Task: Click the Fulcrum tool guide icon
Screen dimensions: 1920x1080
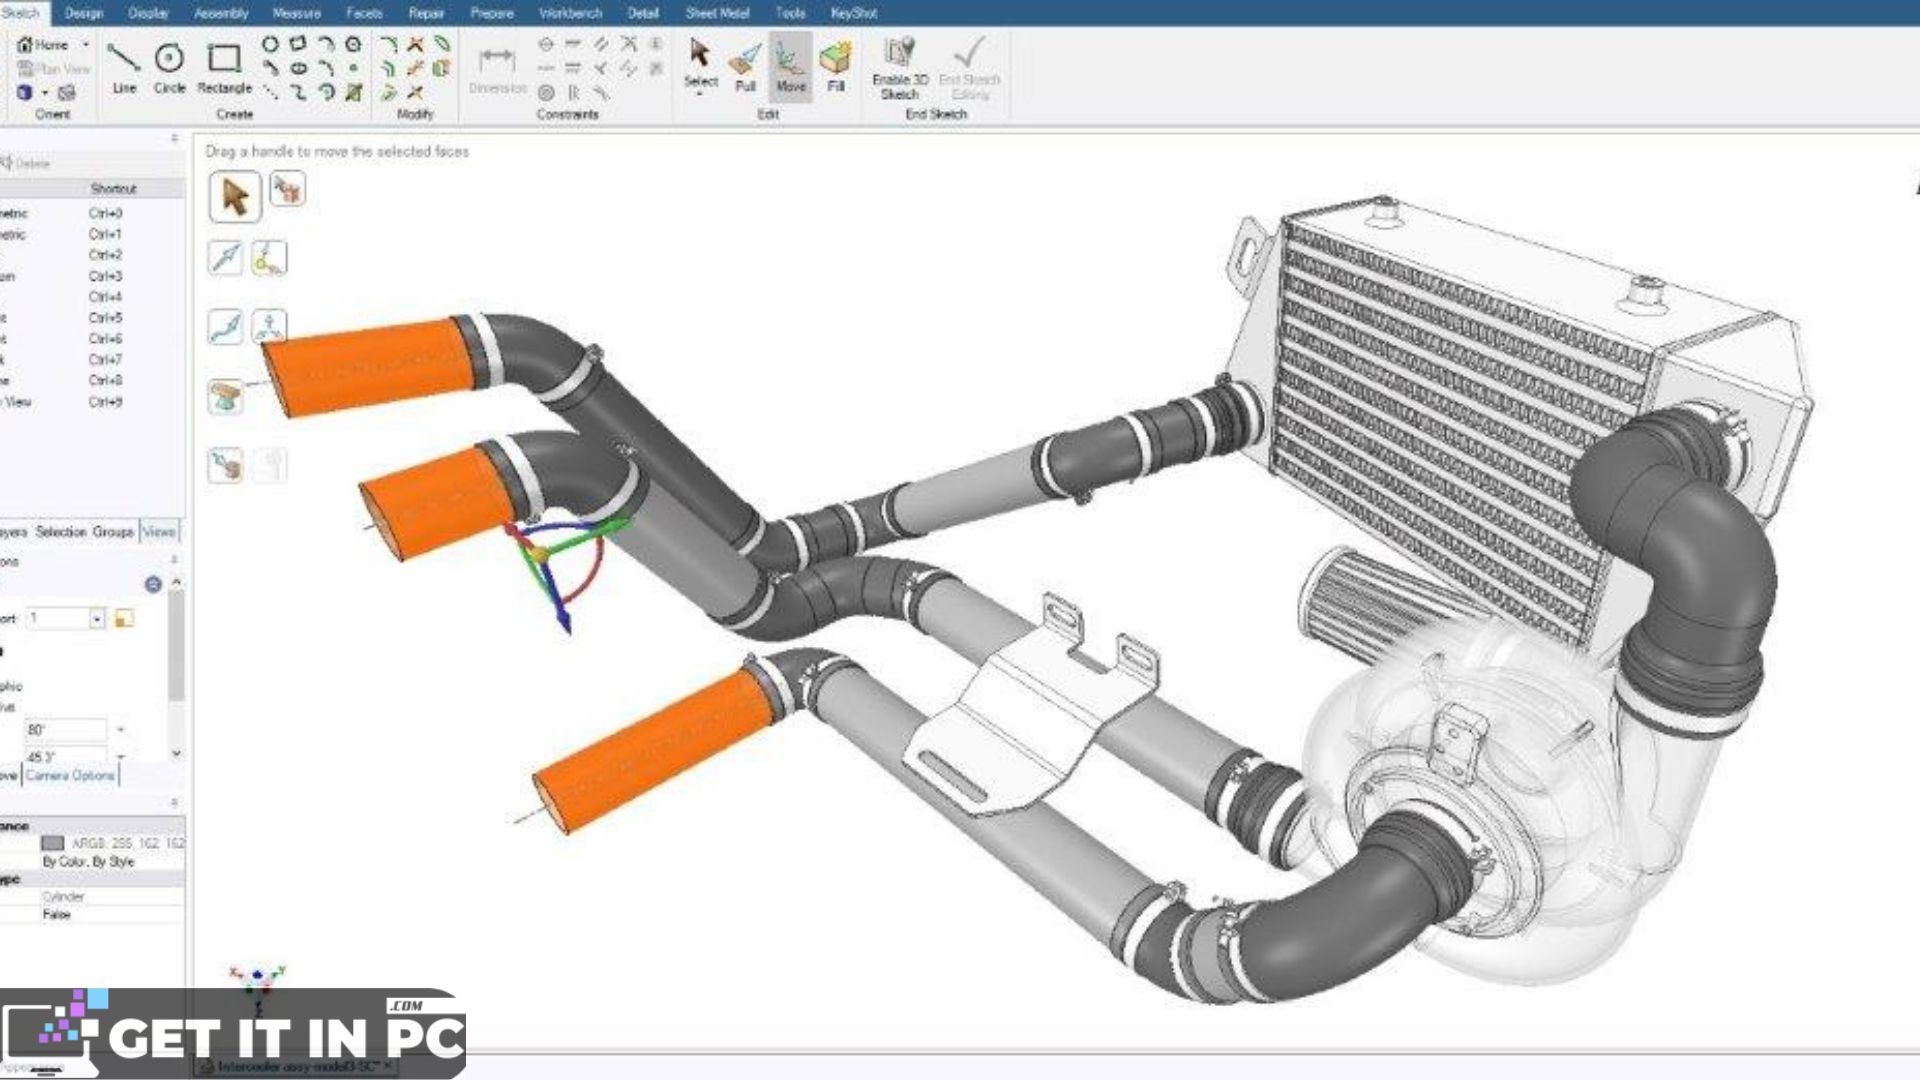Action: 225,396
